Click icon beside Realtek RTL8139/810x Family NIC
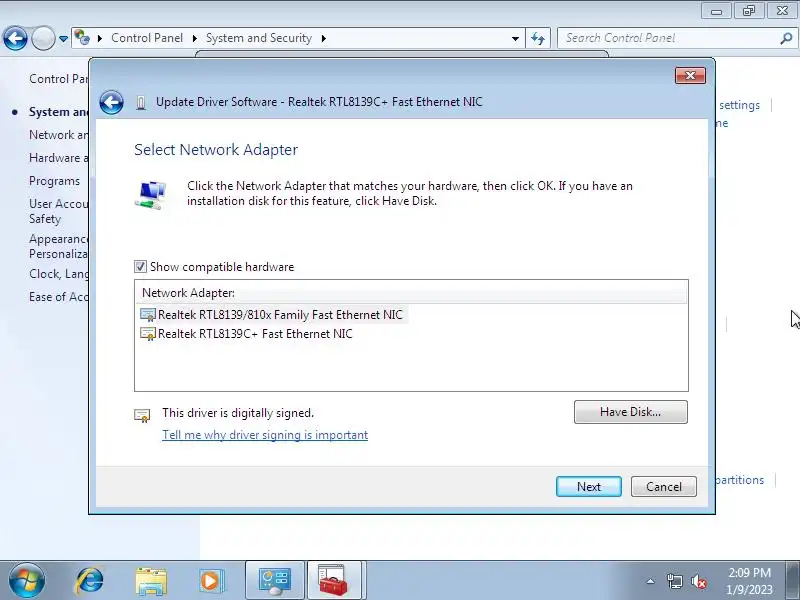The image size is (800, 600). [148, 315]
